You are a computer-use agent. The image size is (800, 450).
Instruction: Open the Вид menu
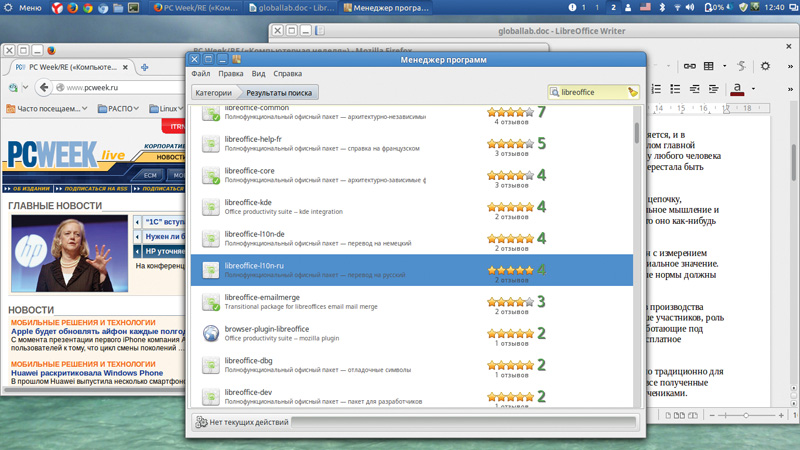pos(258,73)
